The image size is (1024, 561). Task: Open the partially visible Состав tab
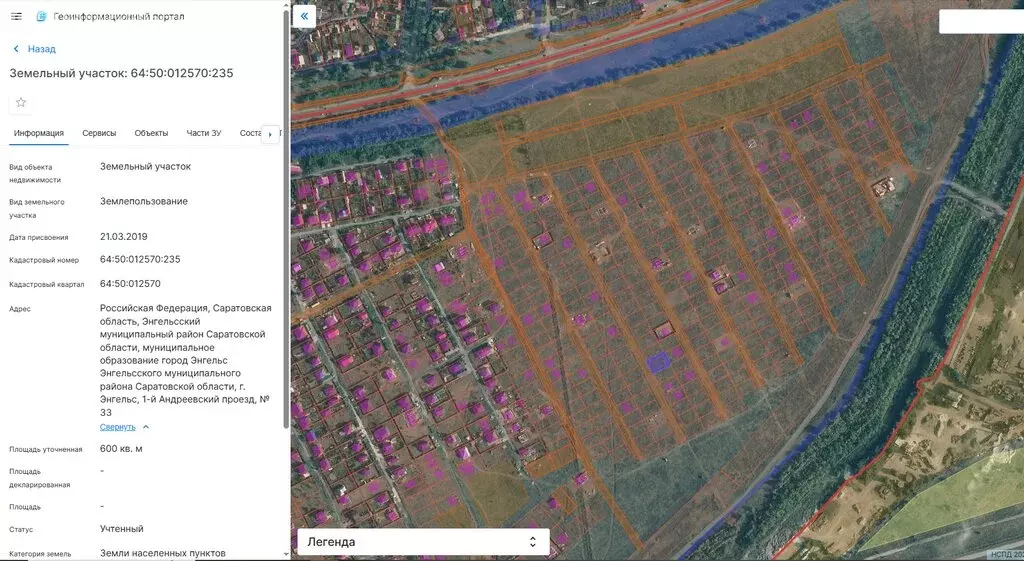tap(250, 133)
